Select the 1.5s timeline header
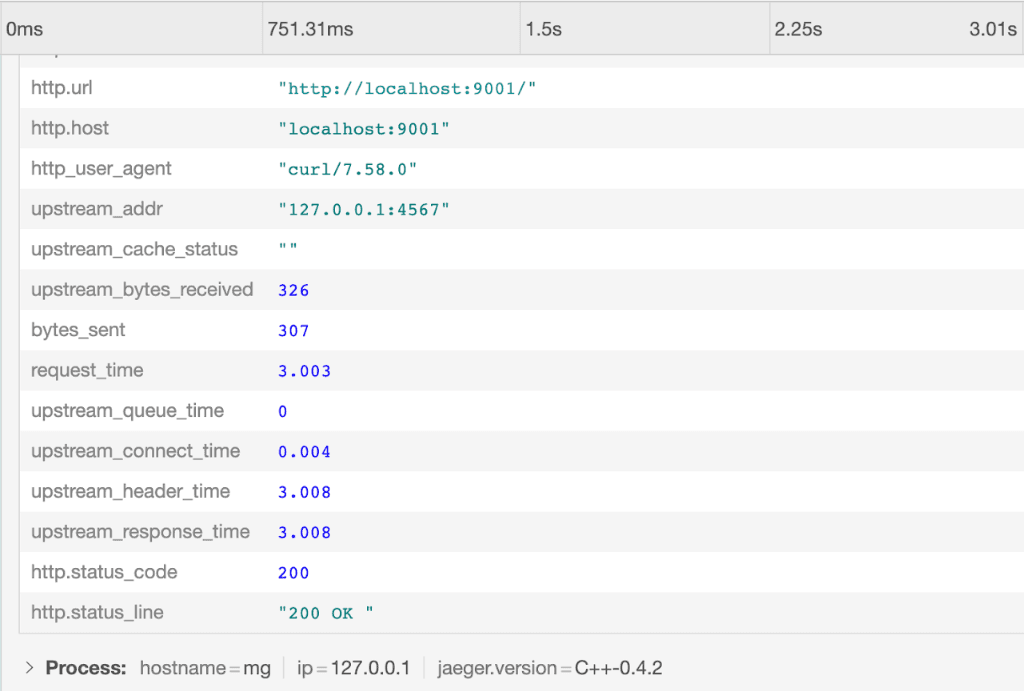This screenshot has width=1024, height=692. click(x=543, y=29)
